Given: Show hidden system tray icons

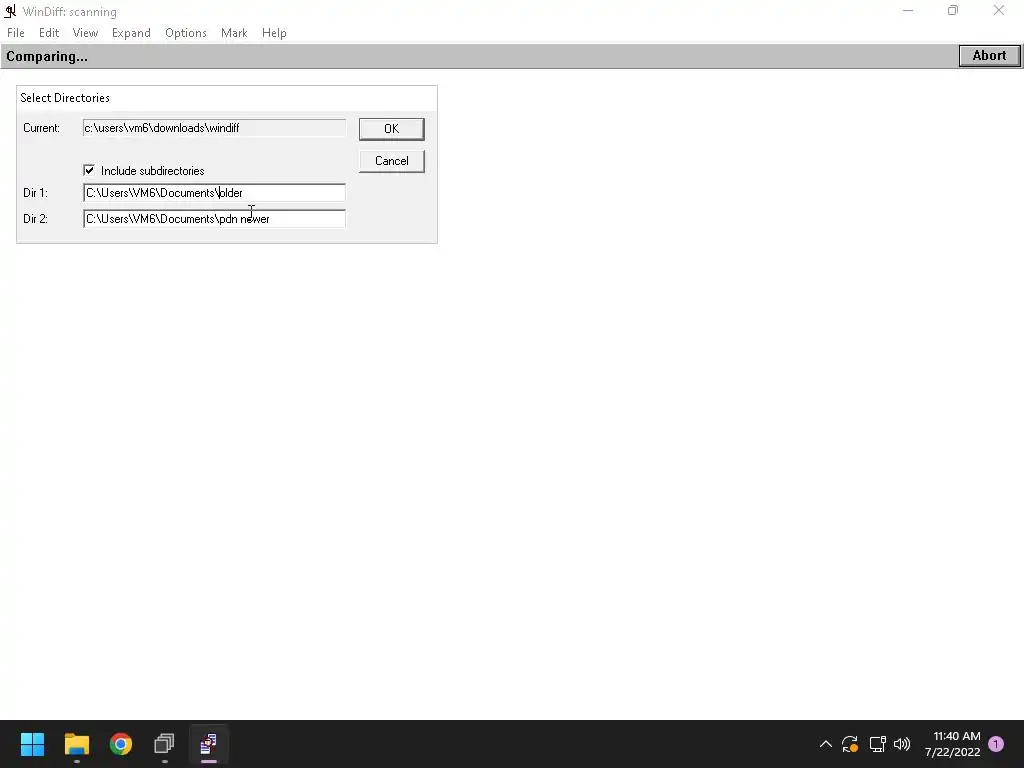Looking at the screenshot, I should [825, 744].
